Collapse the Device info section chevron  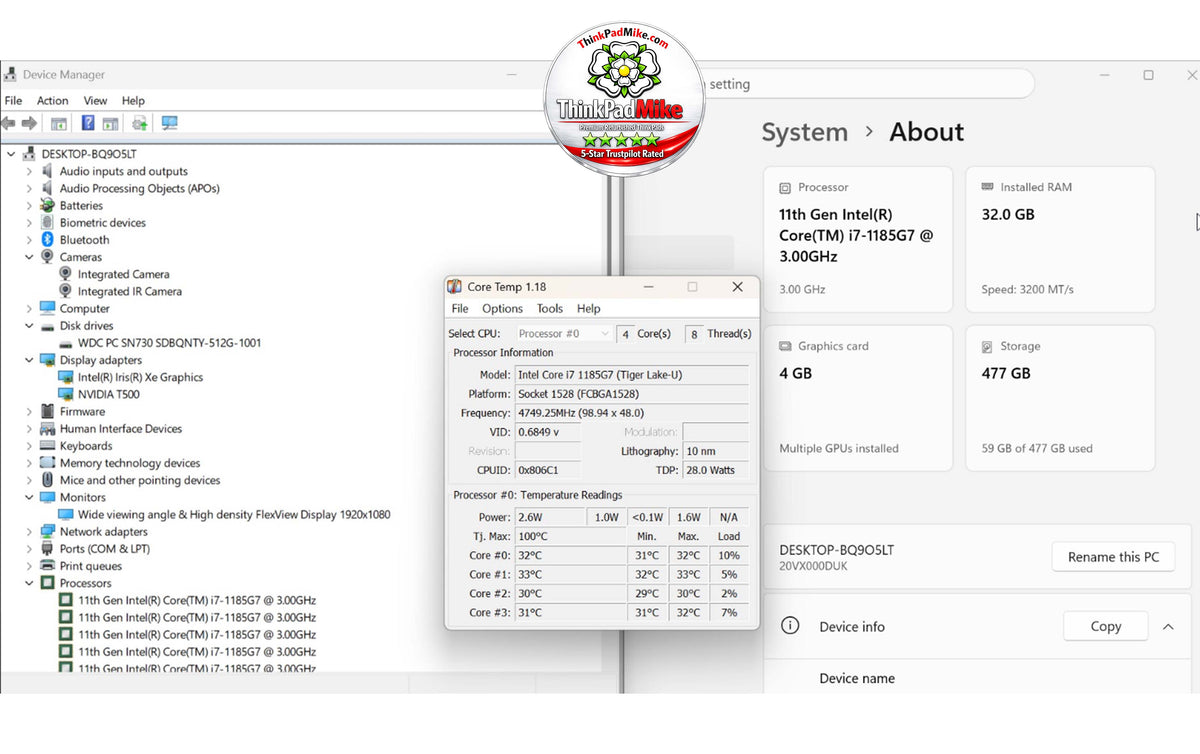click(x=1168, y=627)
